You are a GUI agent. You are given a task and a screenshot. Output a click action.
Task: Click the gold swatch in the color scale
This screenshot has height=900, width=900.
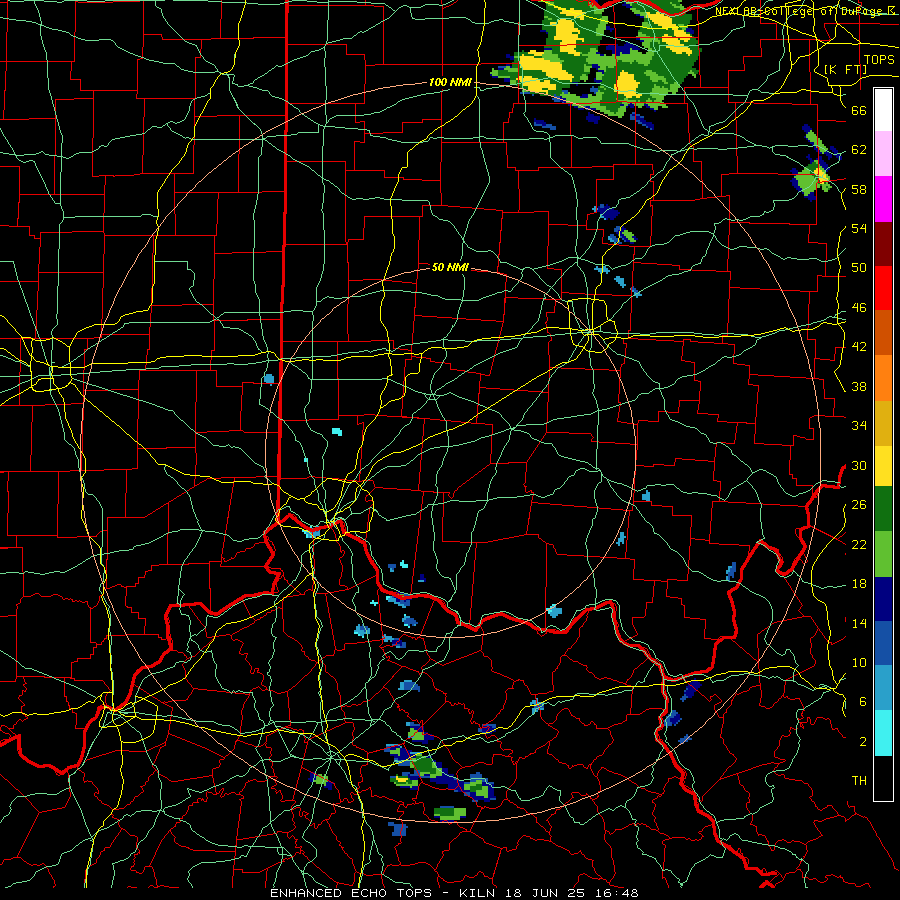883,424
